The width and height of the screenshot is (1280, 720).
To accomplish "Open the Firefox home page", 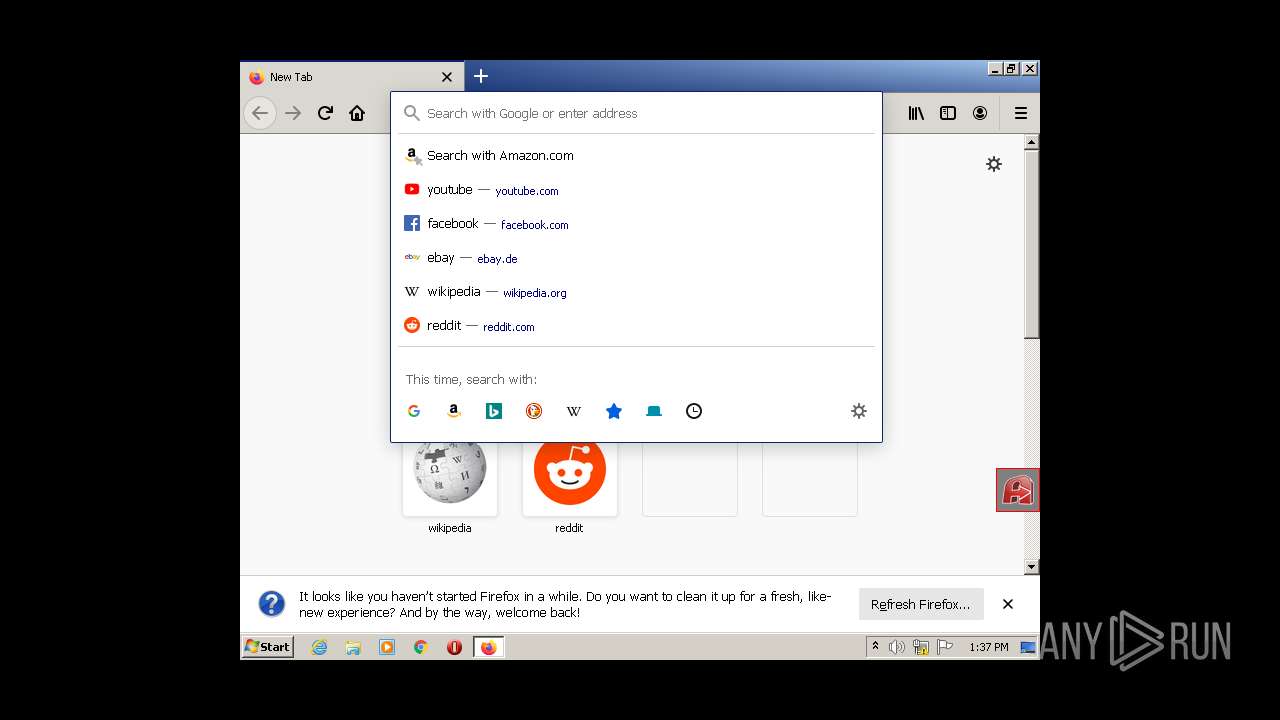I will 357,113.
